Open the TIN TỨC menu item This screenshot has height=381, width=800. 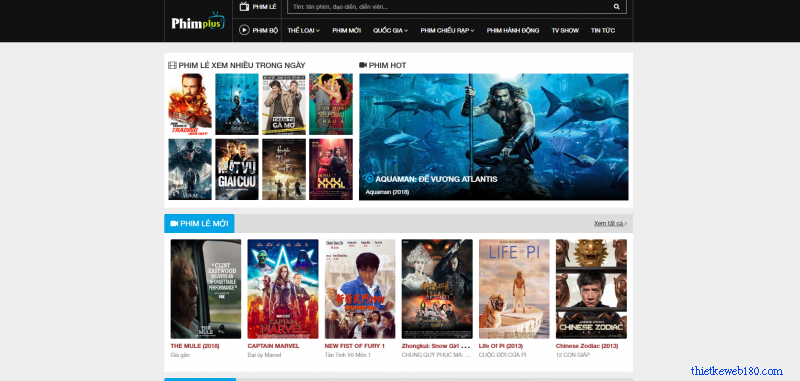pyautogui.click(x=603, y=31)
